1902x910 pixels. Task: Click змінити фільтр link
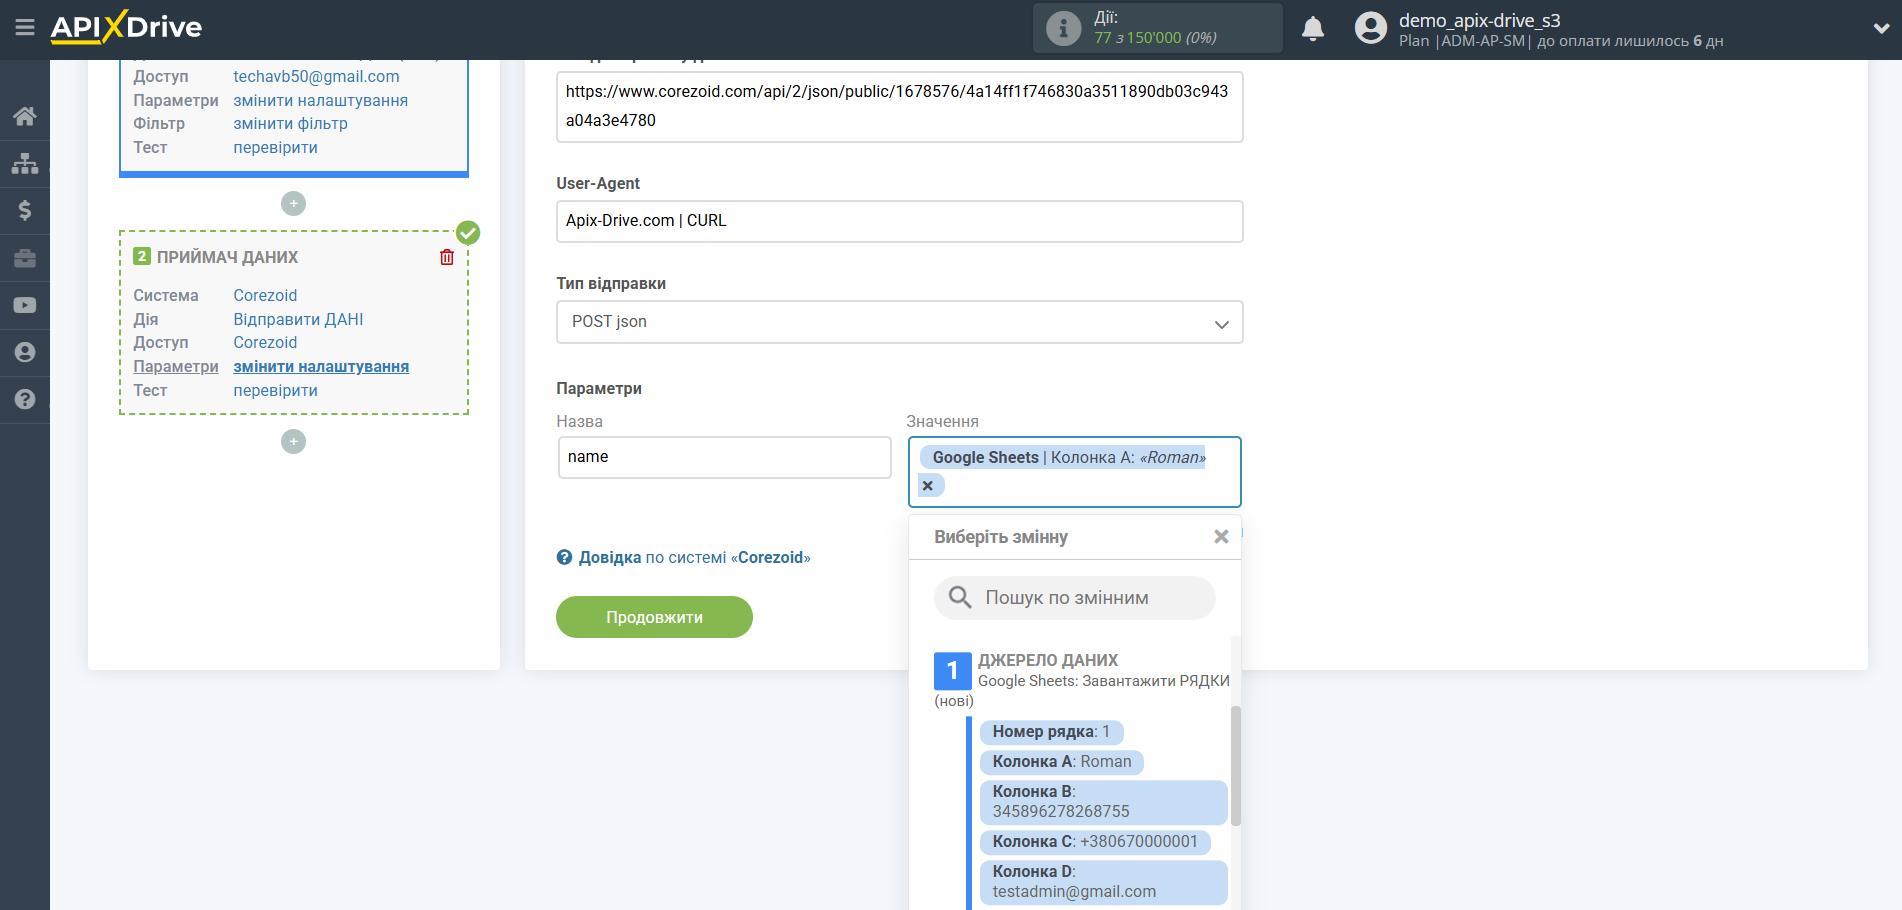point(290,123)
